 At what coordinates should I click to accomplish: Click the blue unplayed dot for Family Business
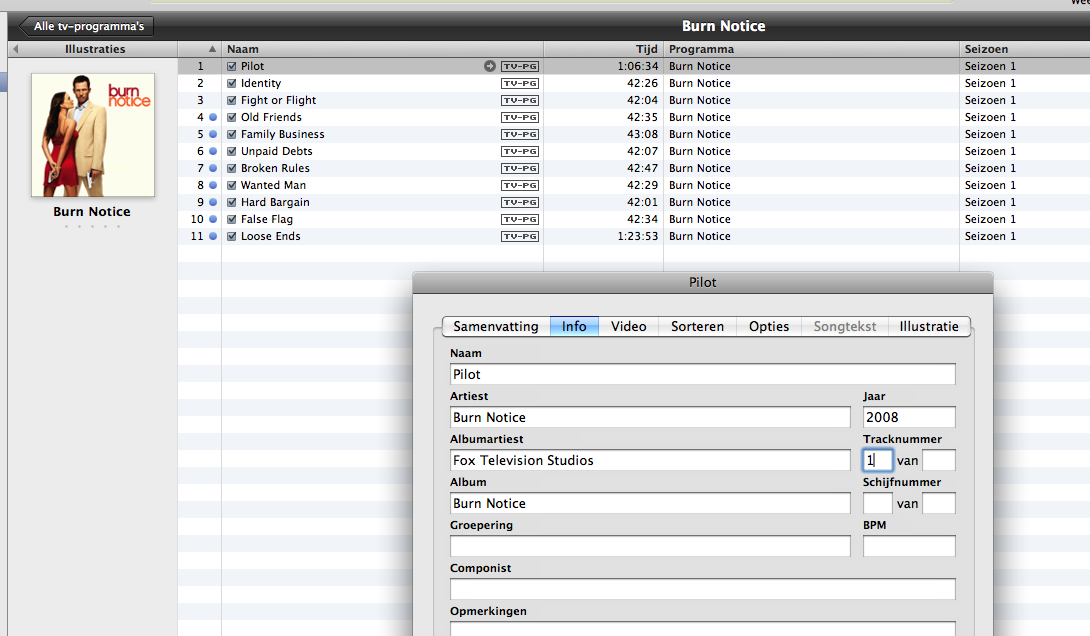[x=213, y=134]
